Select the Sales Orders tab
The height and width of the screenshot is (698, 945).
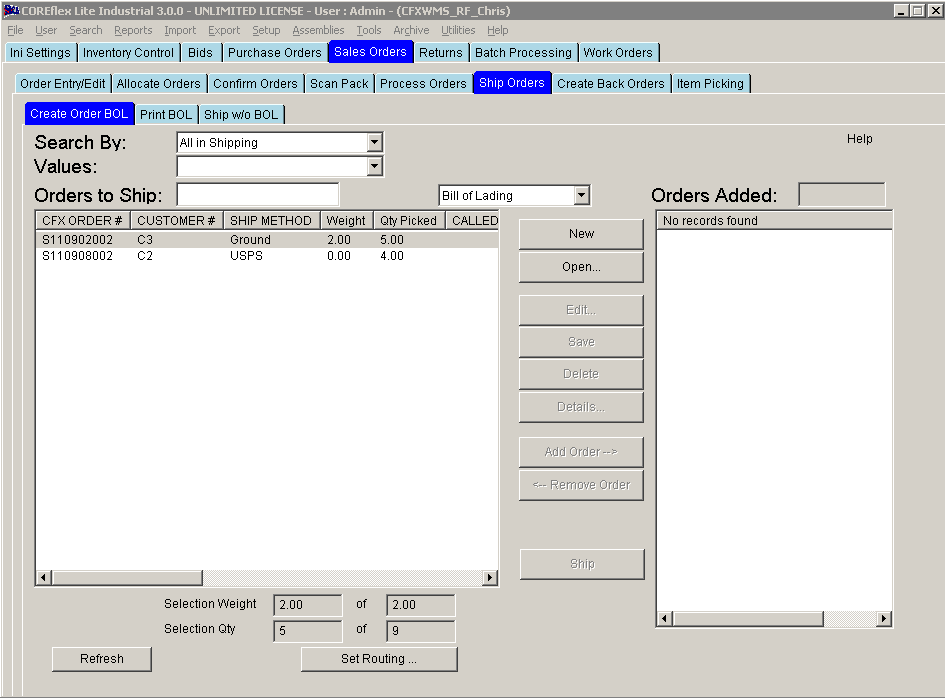[371, 52]
